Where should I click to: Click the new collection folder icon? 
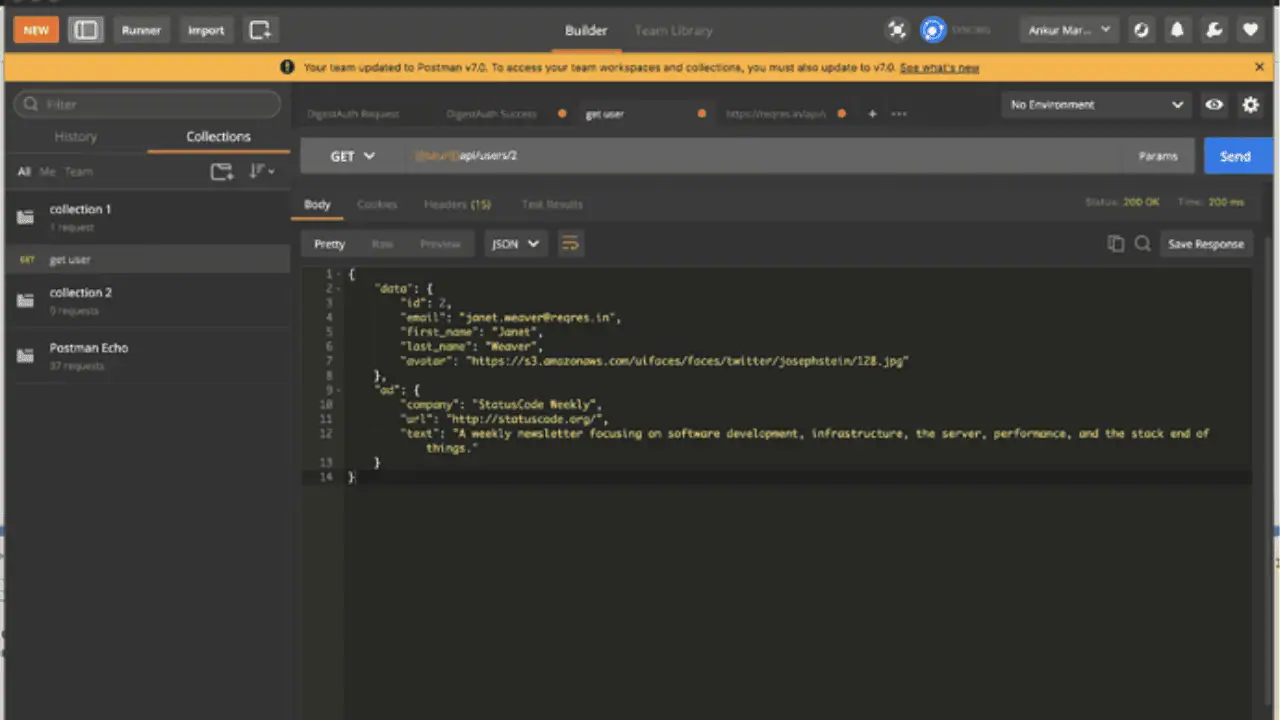point(222,172)
